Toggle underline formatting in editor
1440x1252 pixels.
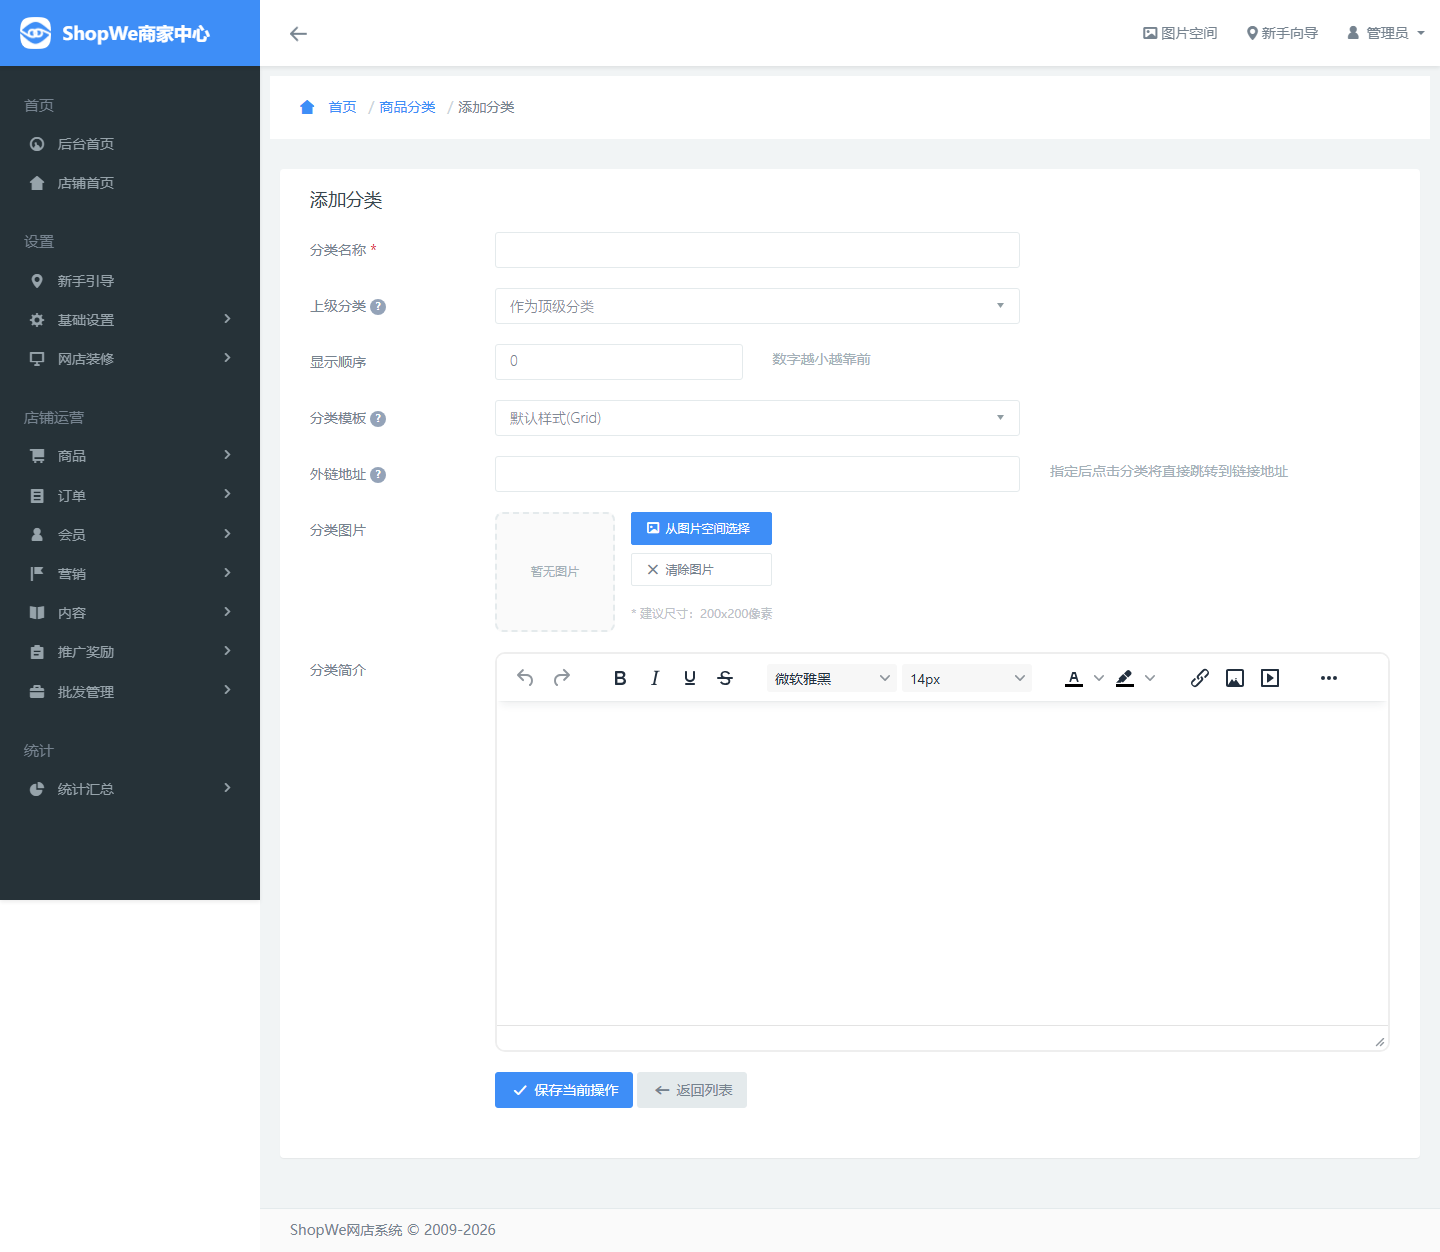[x=690, y=678]
